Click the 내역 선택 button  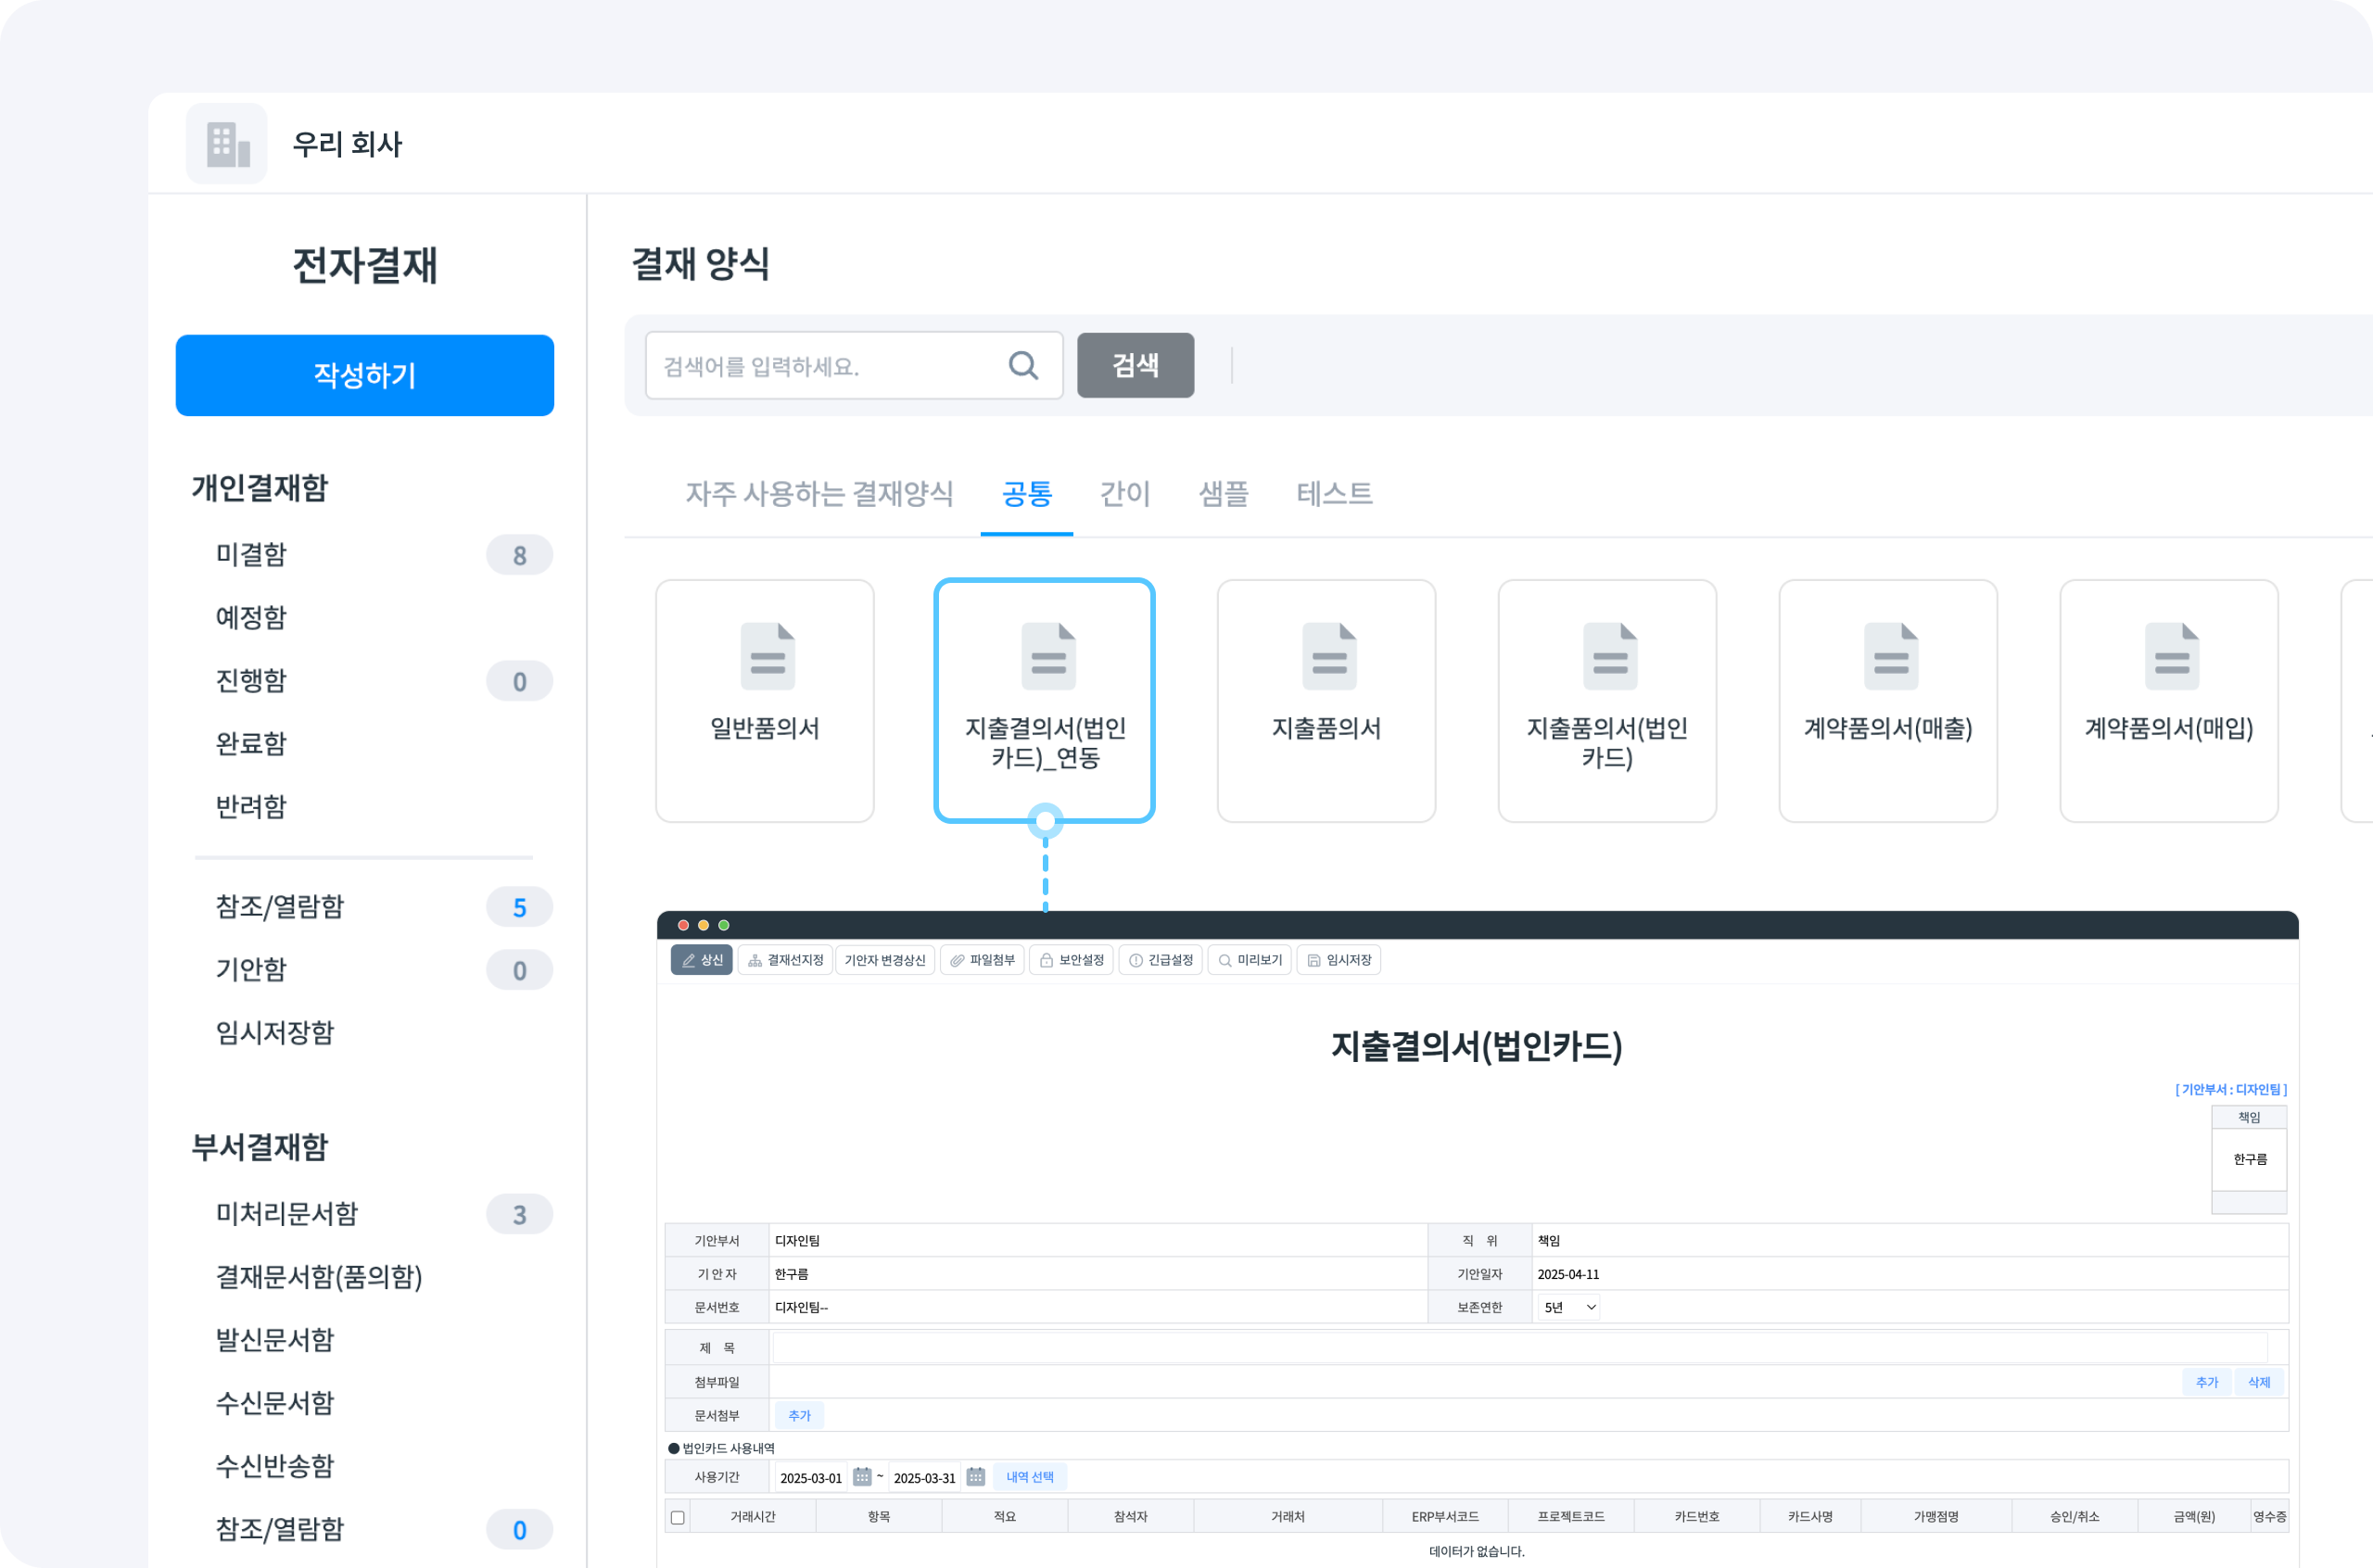[1030, 1477]
